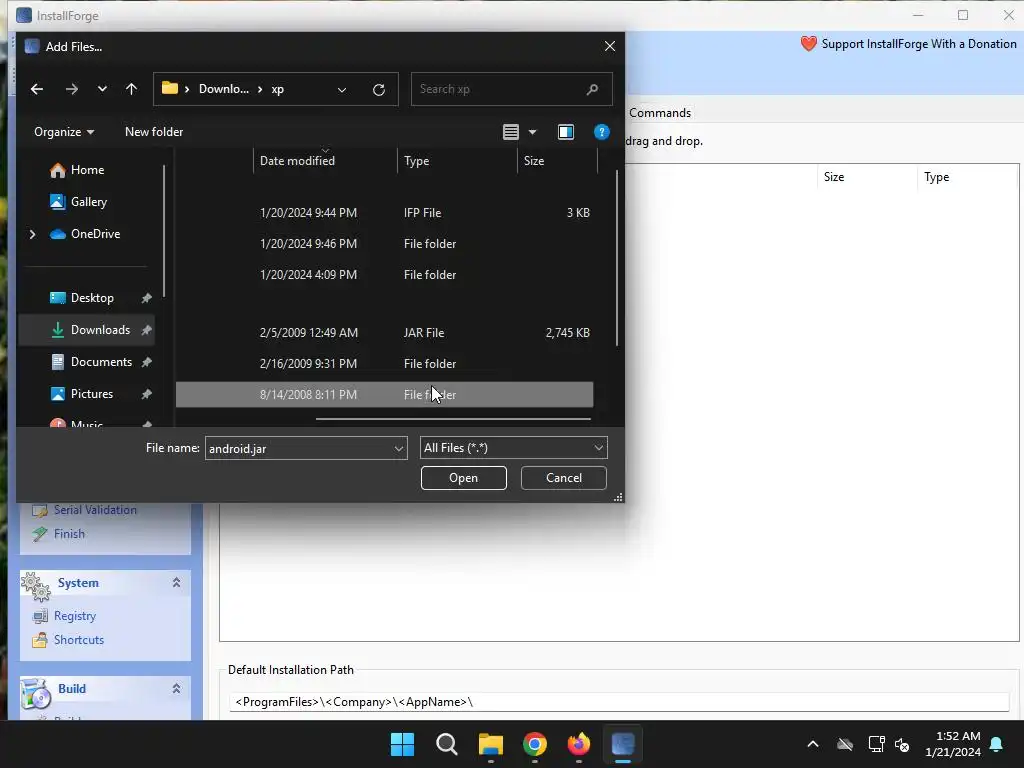Viewport: 1024px width, 768px height.
Task: Open File Explorer from taskbar
Action: pyautogui.click(x=490, y=744)
